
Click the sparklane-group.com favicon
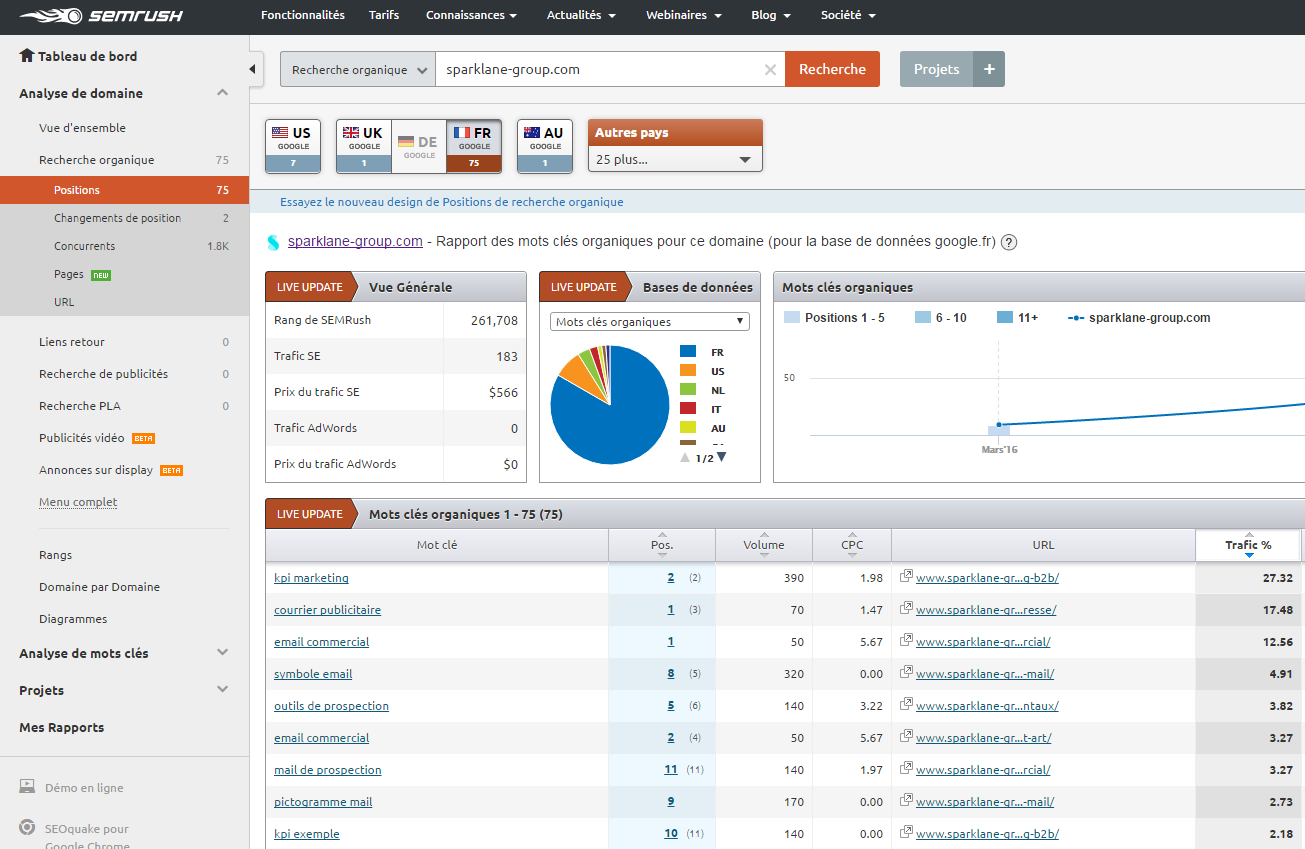[x=273, y=242]
